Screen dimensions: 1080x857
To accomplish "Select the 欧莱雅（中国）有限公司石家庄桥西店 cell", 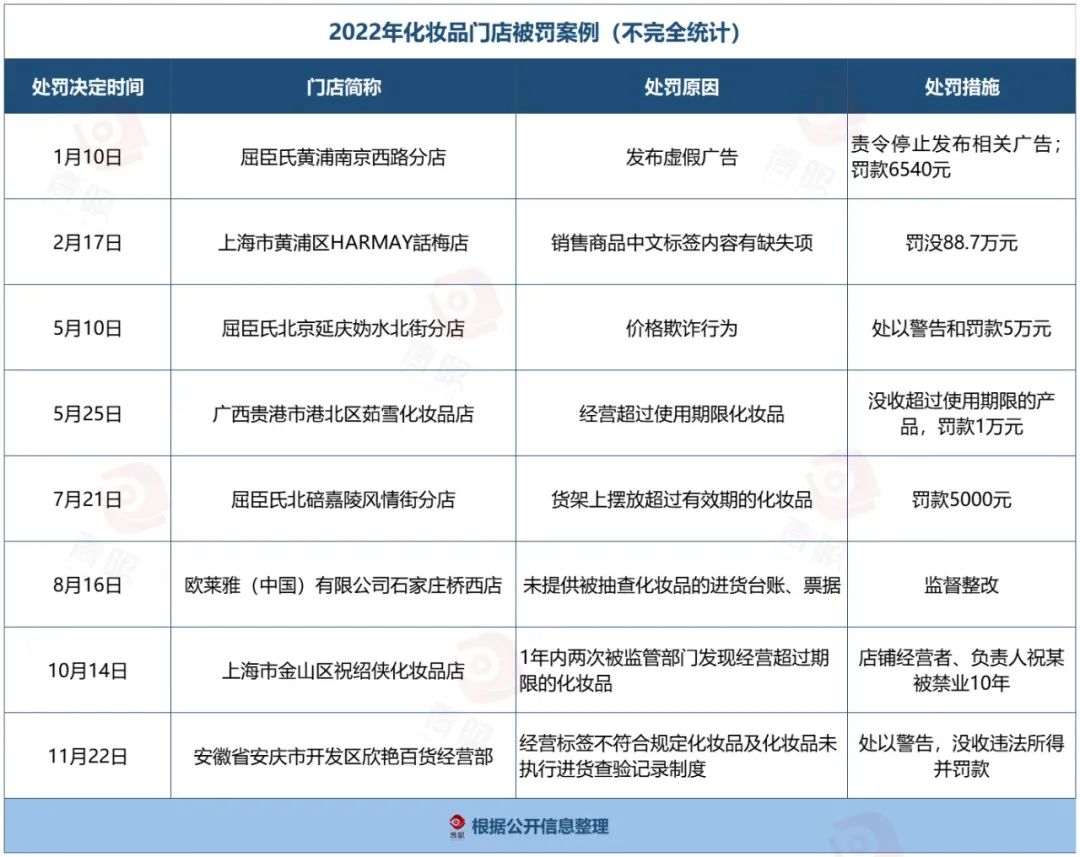I will tap(343, 585).
